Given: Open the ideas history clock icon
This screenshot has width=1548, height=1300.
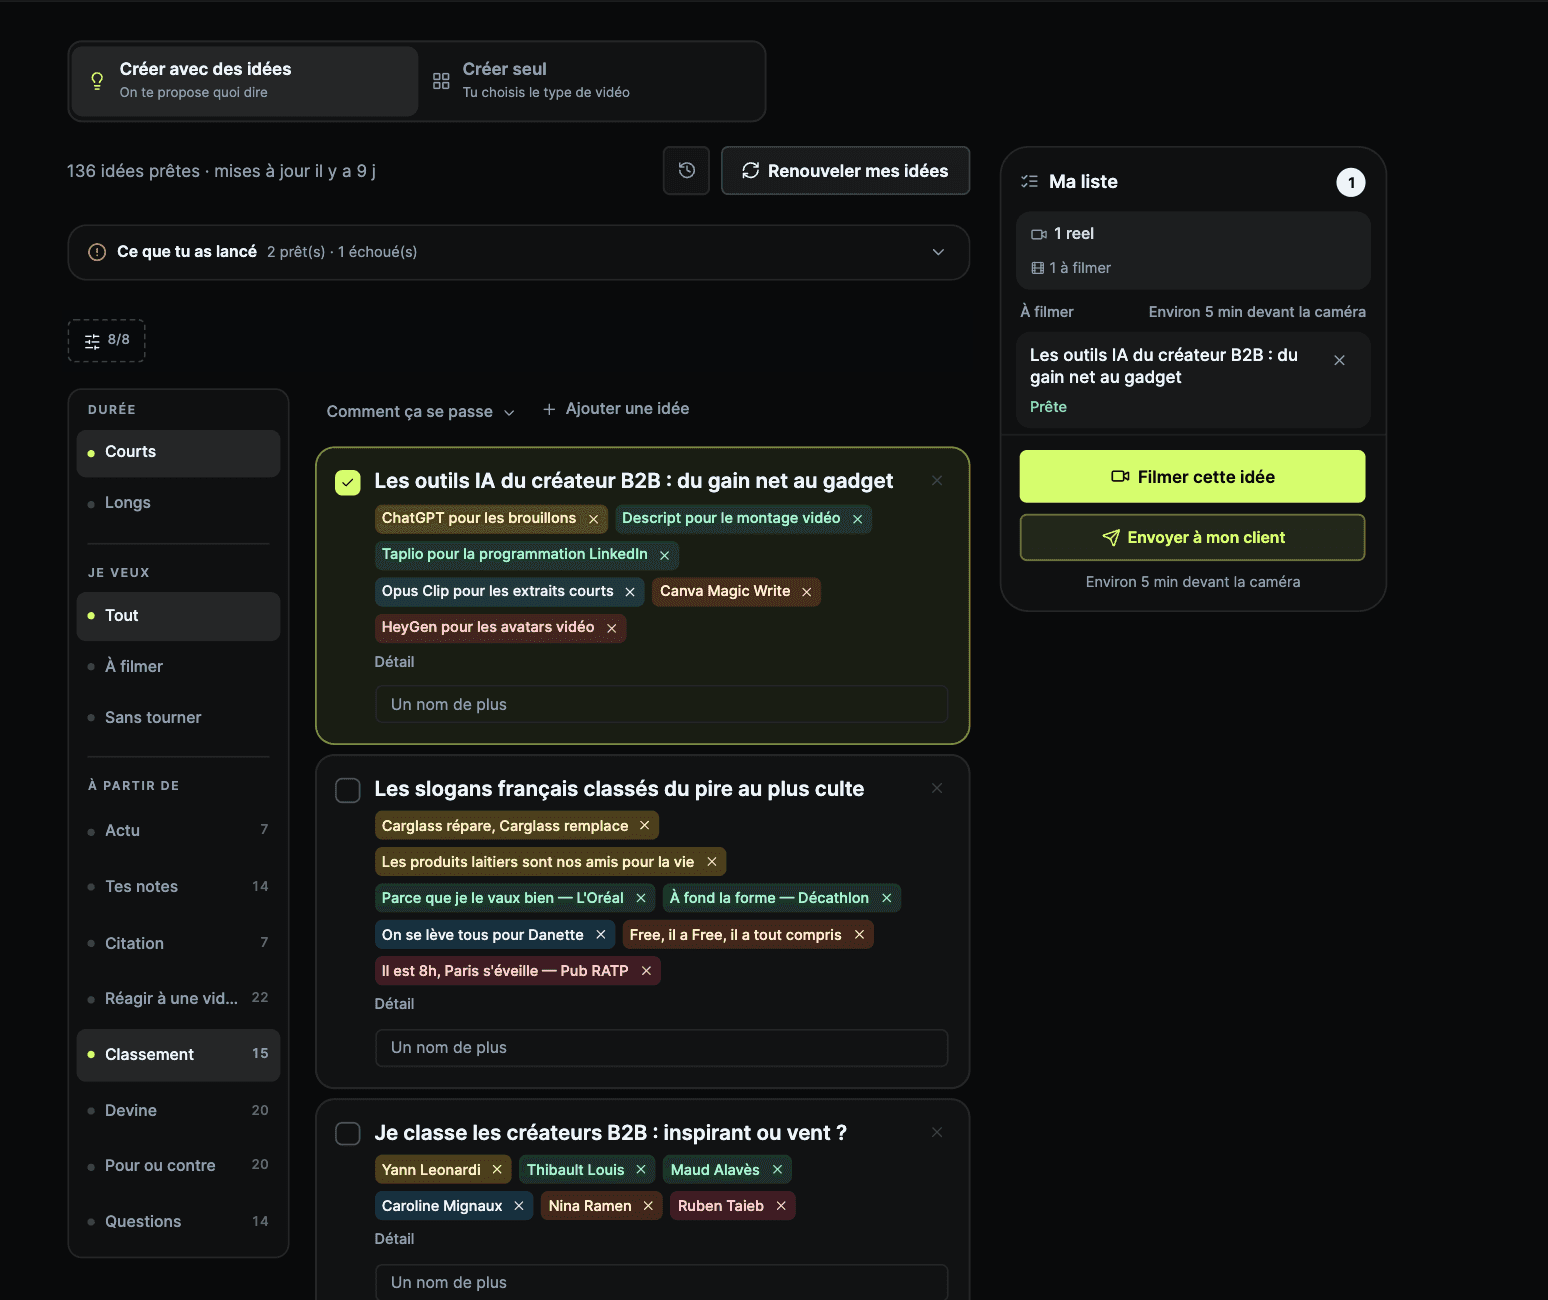Looking at the screenshot, I should point(686,171).
